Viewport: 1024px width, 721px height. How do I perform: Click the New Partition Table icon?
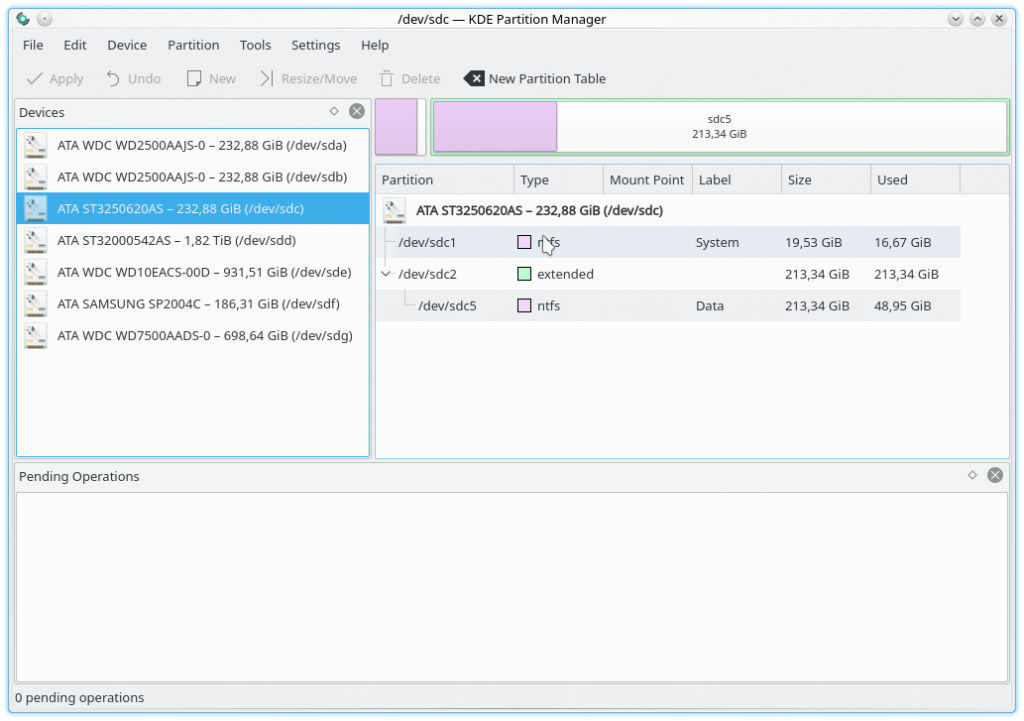474,79
